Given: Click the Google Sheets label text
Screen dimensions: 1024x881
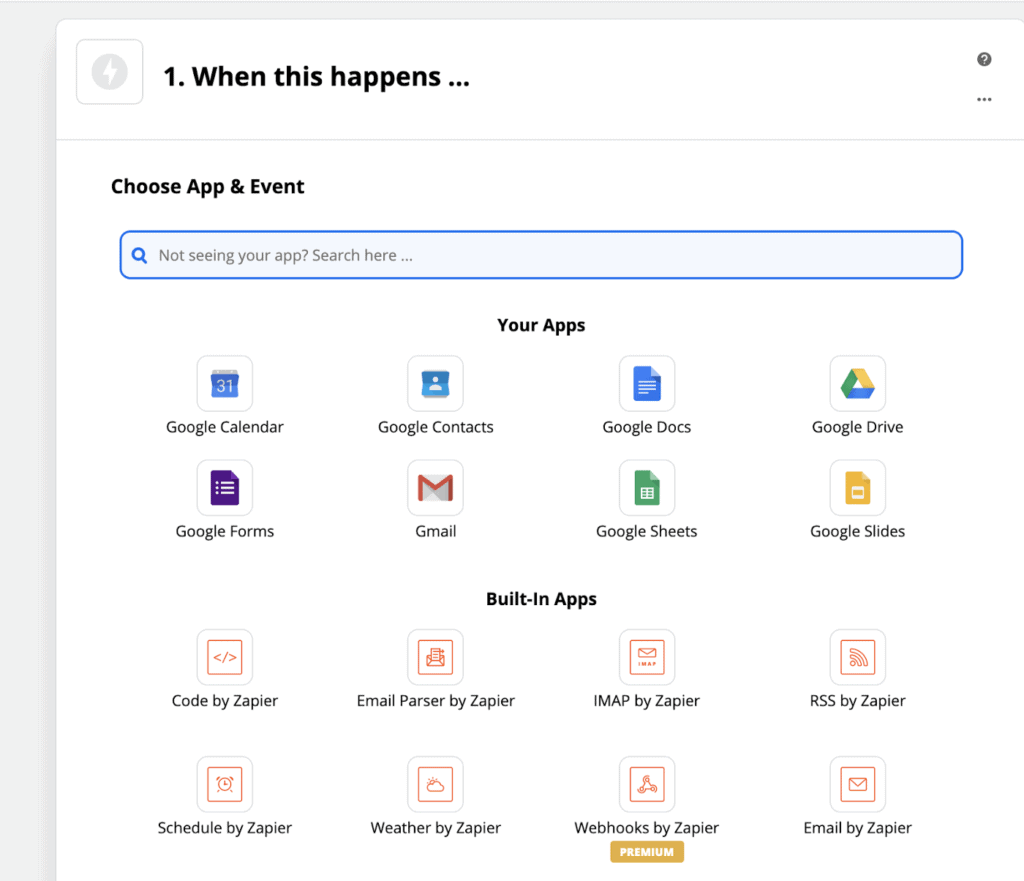Looking at the screenshot, I should coord(647,532).
